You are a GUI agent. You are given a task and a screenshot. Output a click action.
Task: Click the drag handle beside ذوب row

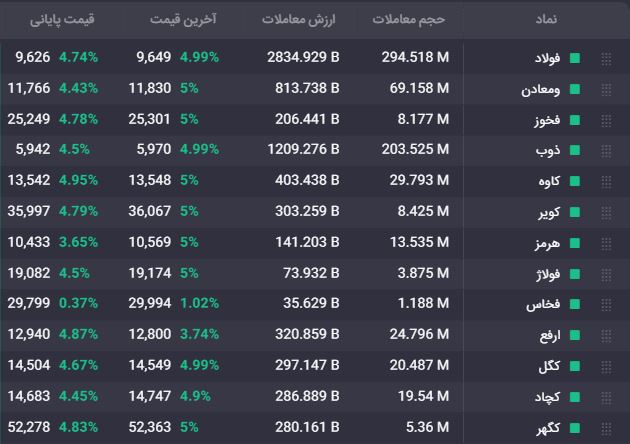[606, 151]
